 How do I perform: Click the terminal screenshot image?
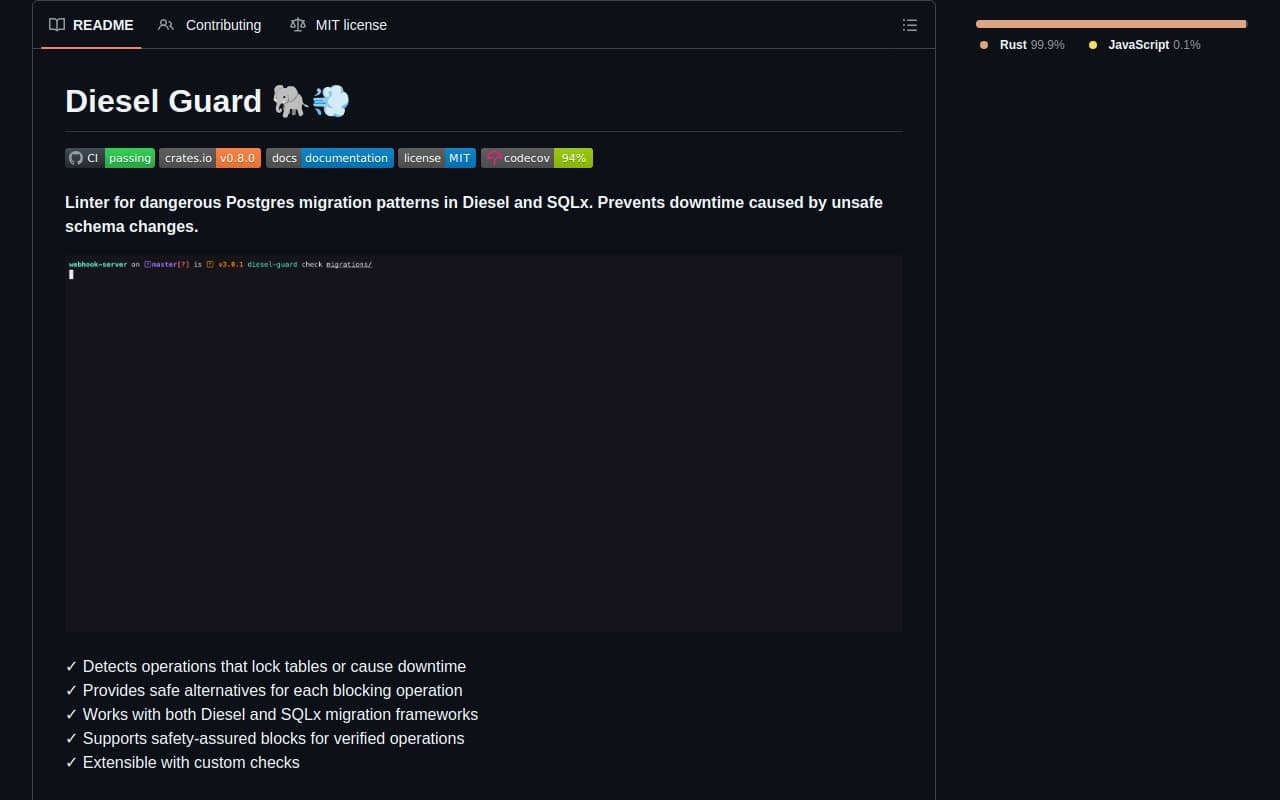(x=484, y=443)
